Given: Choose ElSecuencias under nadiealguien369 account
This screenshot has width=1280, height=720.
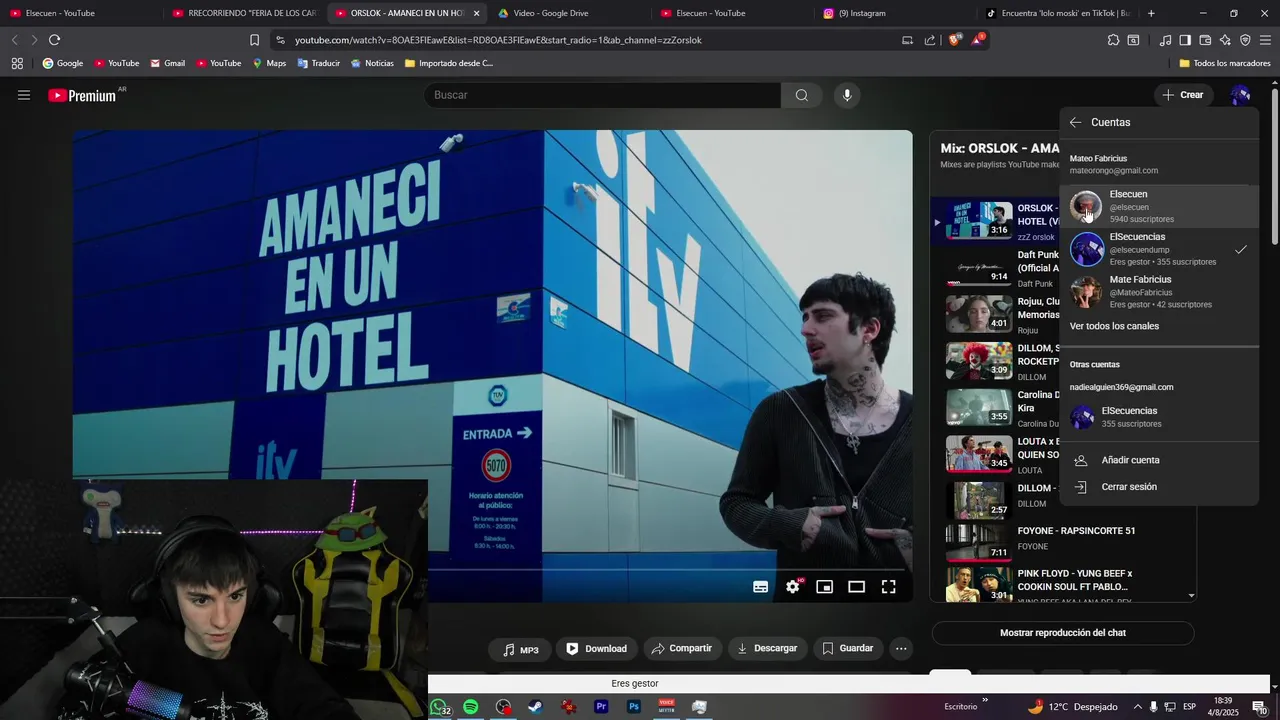Looking at the screenshot, I should click(1159, 417).
